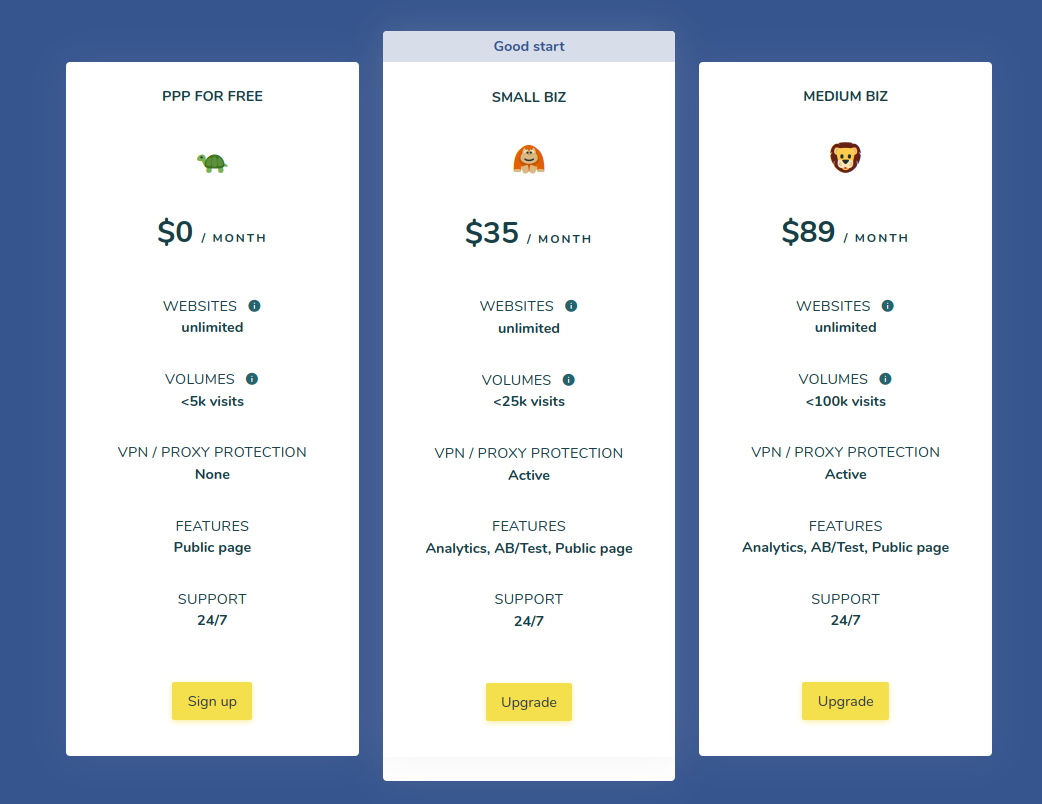Viewport: 1042px width, 804px height.
Task: Show Websites info tooltip in Medium Biz
Action: coord(887,306)
